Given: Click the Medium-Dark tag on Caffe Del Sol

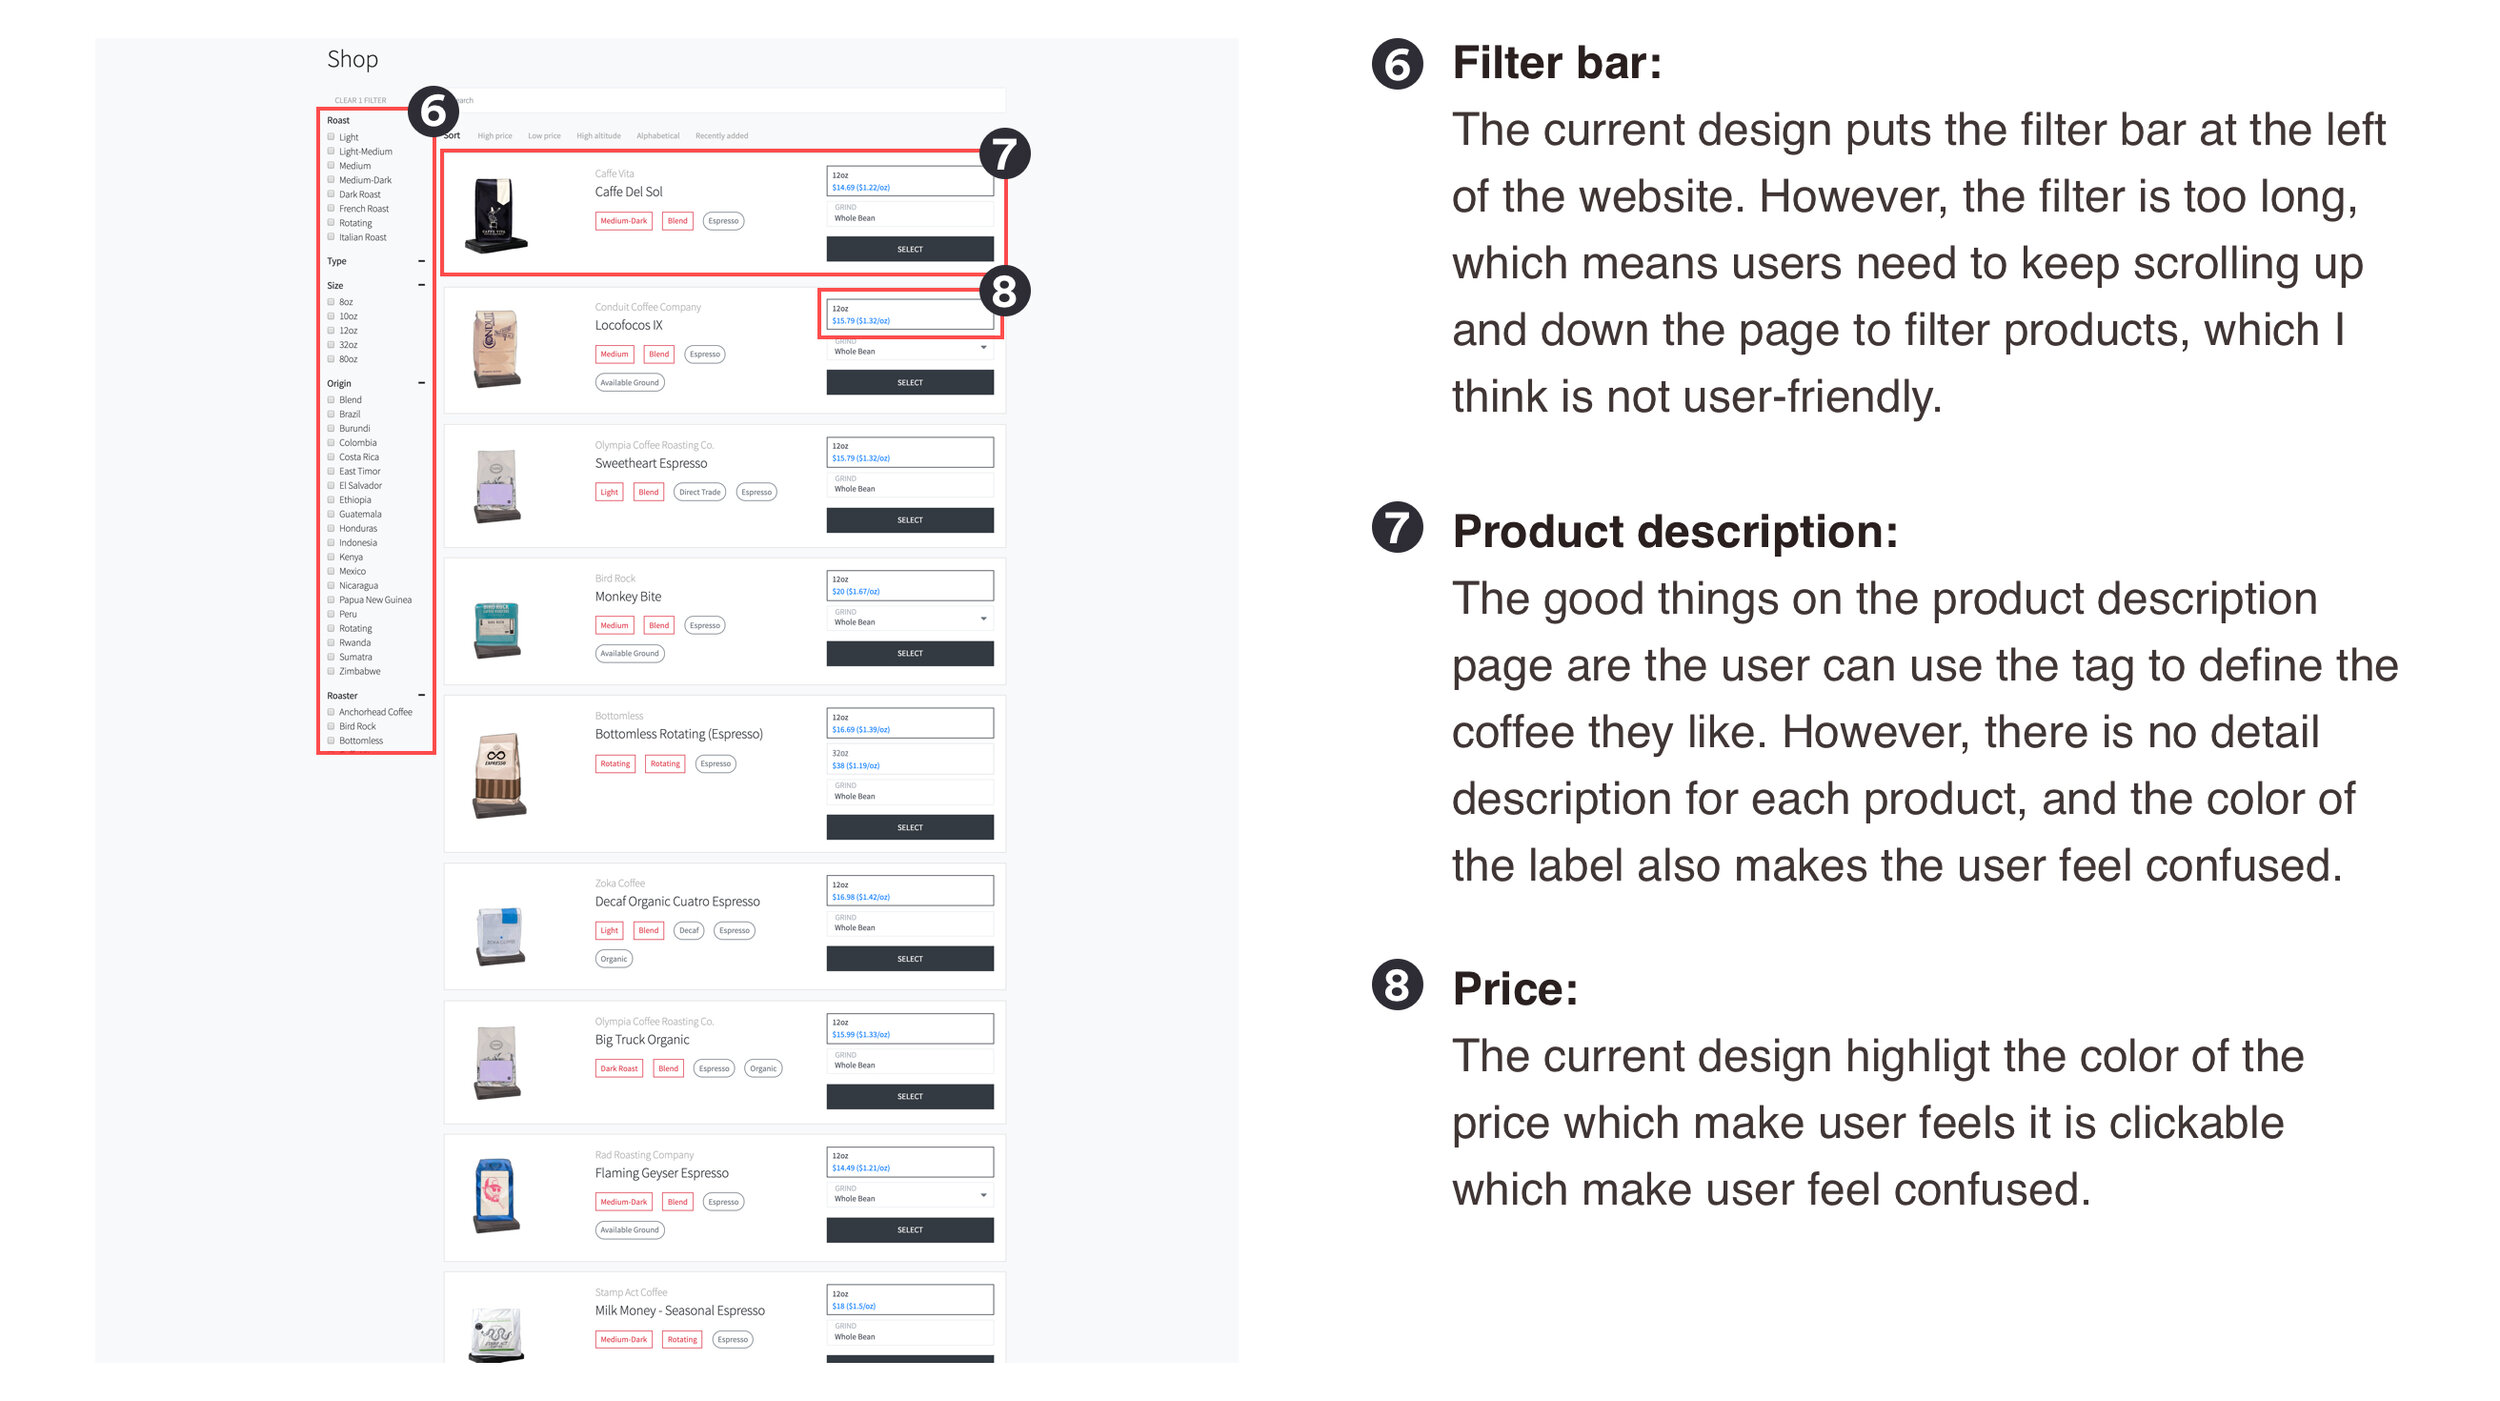Looking at the screenshot, I should point(624,221).
